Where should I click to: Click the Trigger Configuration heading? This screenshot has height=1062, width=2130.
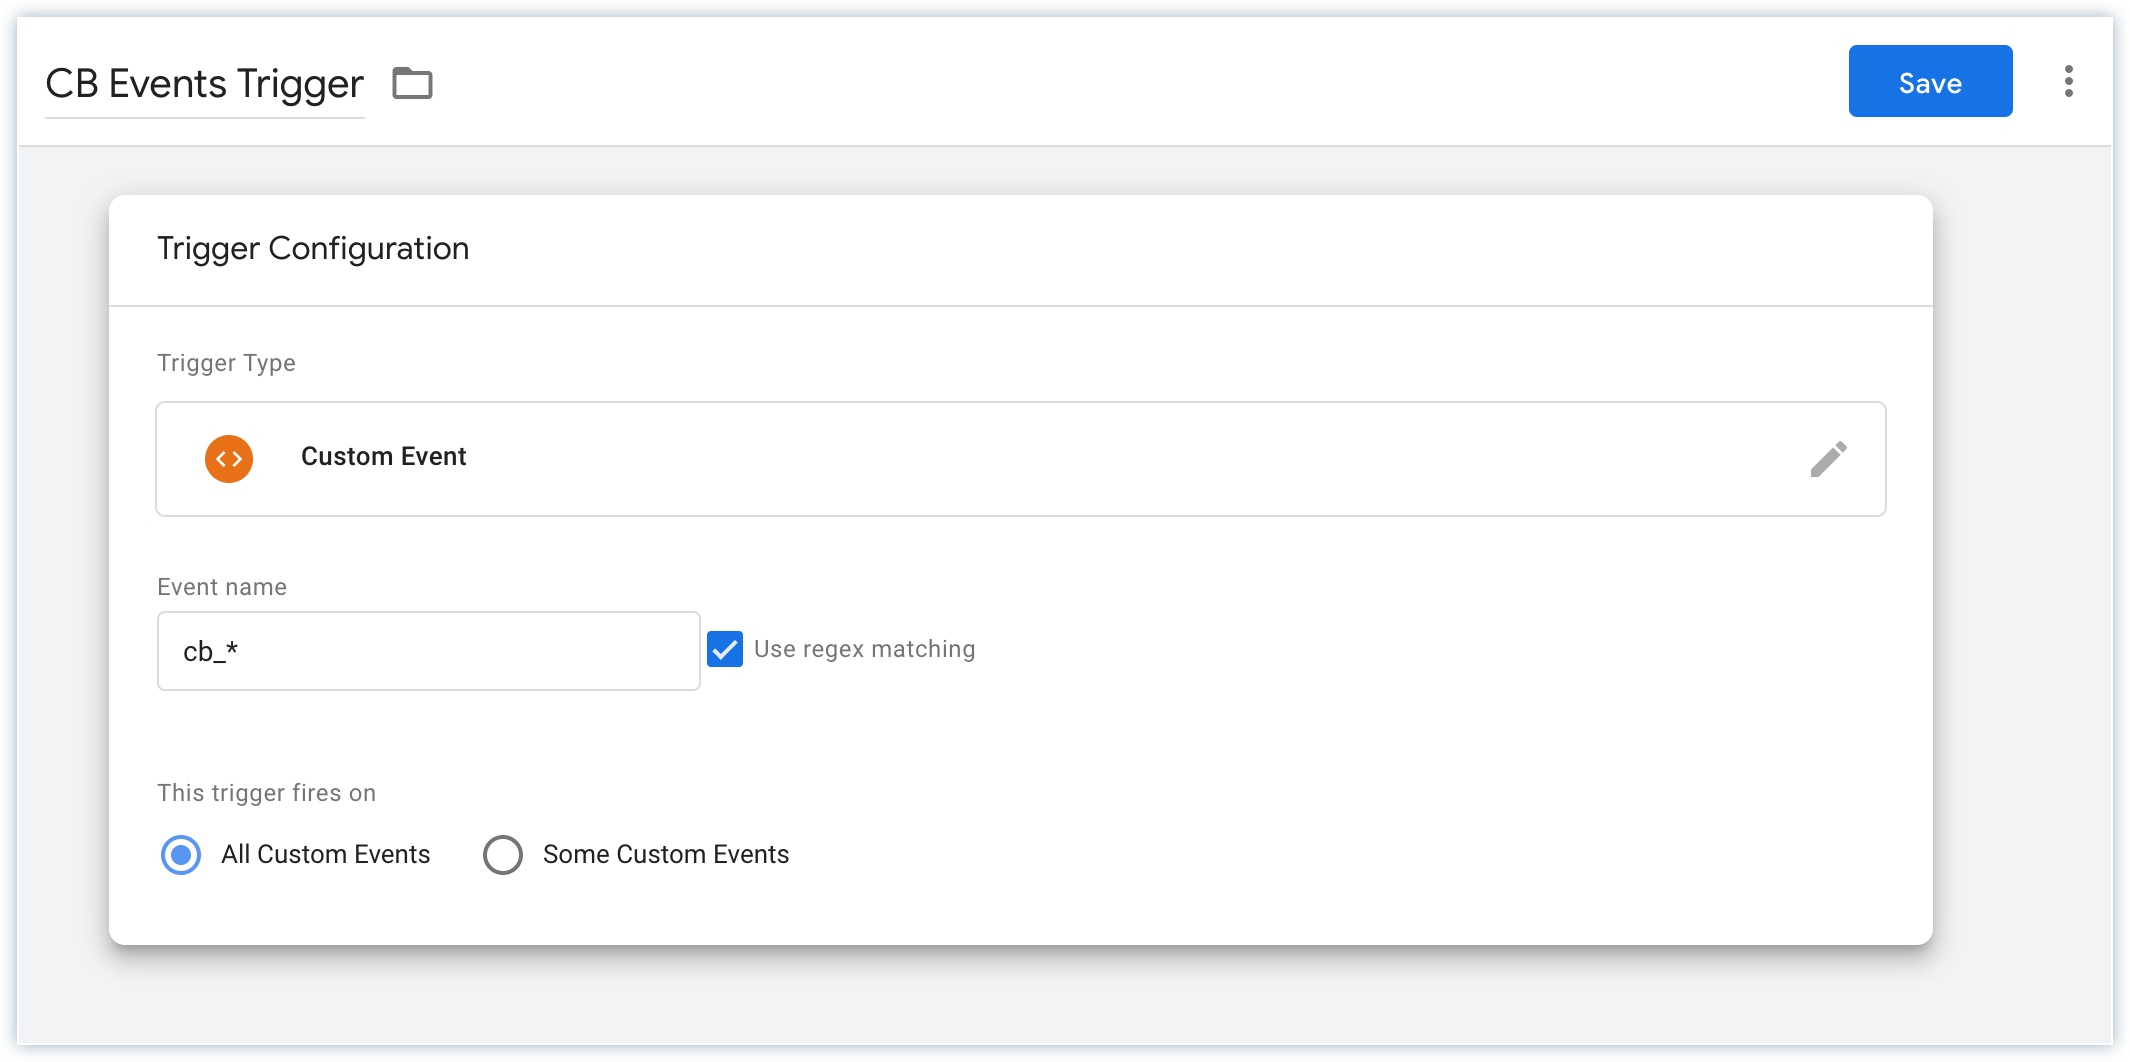click(313, 249)
